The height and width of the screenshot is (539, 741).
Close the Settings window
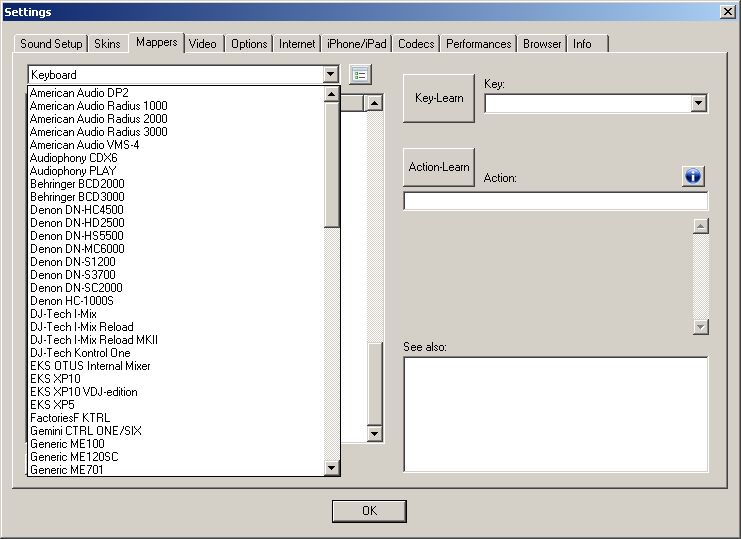tap(727, 11)
